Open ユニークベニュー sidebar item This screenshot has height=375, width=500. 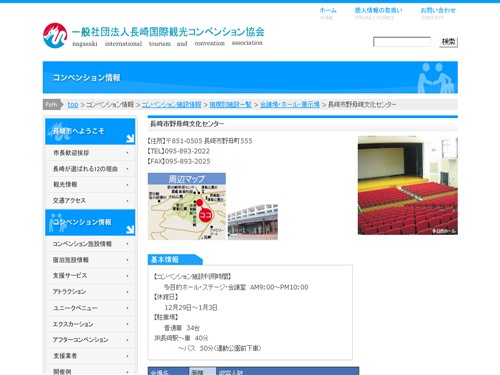point(90,308)
